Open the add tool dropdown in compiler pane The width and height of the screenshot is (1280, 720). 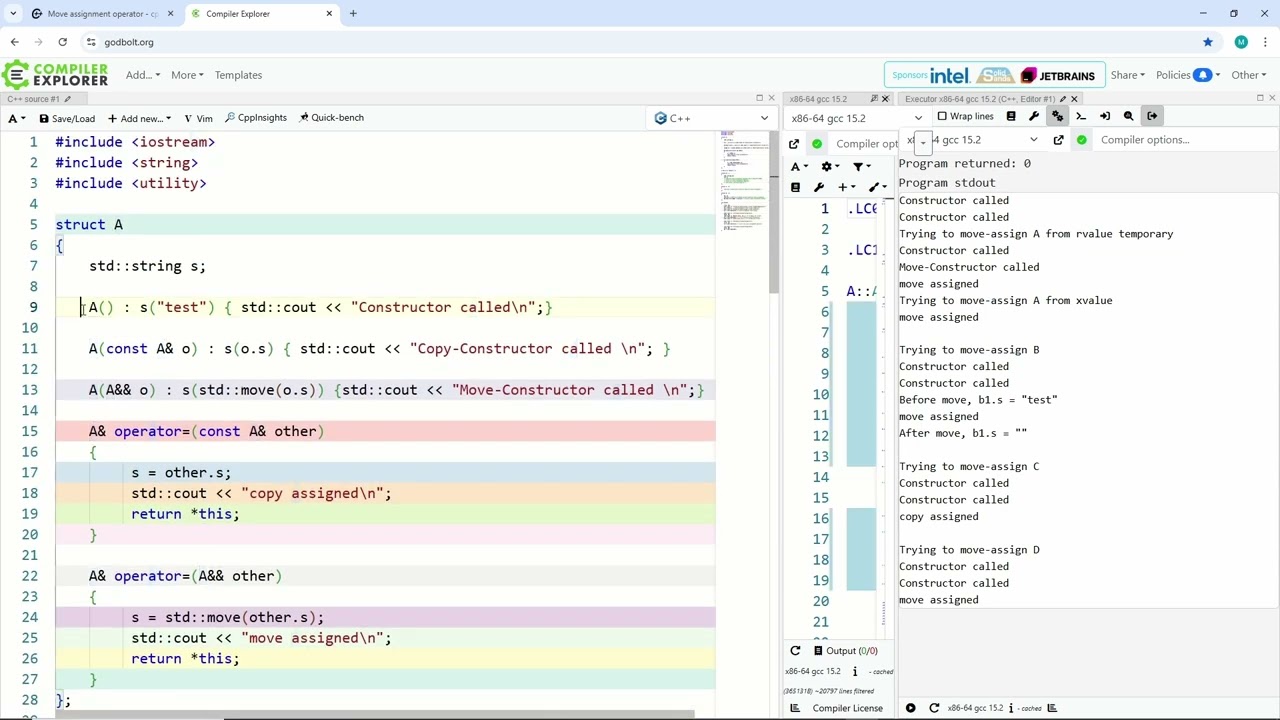(877, 187)
